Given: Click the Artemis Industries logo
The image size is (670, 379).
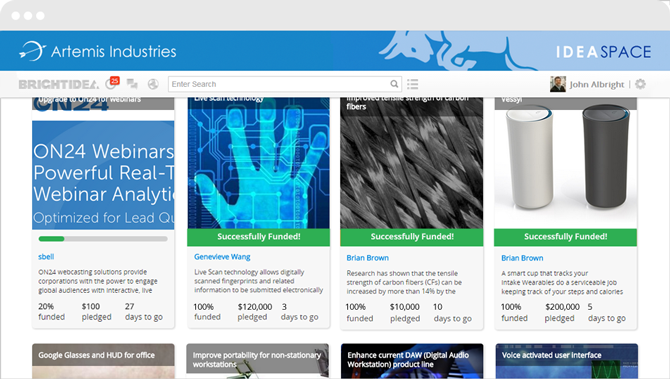Looking at the screenshot, I should (98, 51).
